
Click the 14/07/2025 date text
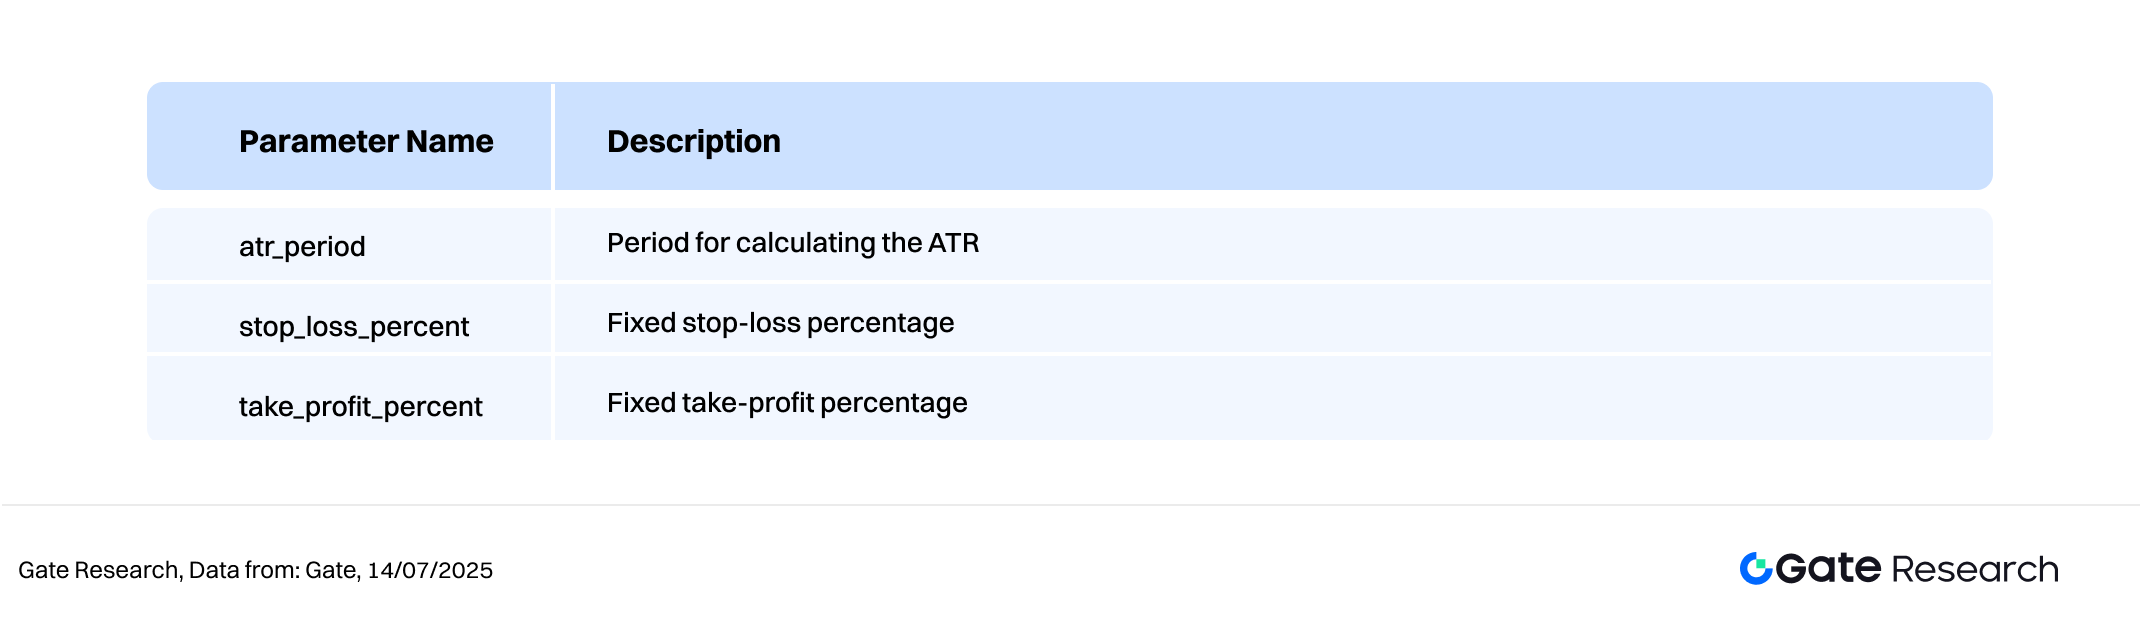coord(430,570)
